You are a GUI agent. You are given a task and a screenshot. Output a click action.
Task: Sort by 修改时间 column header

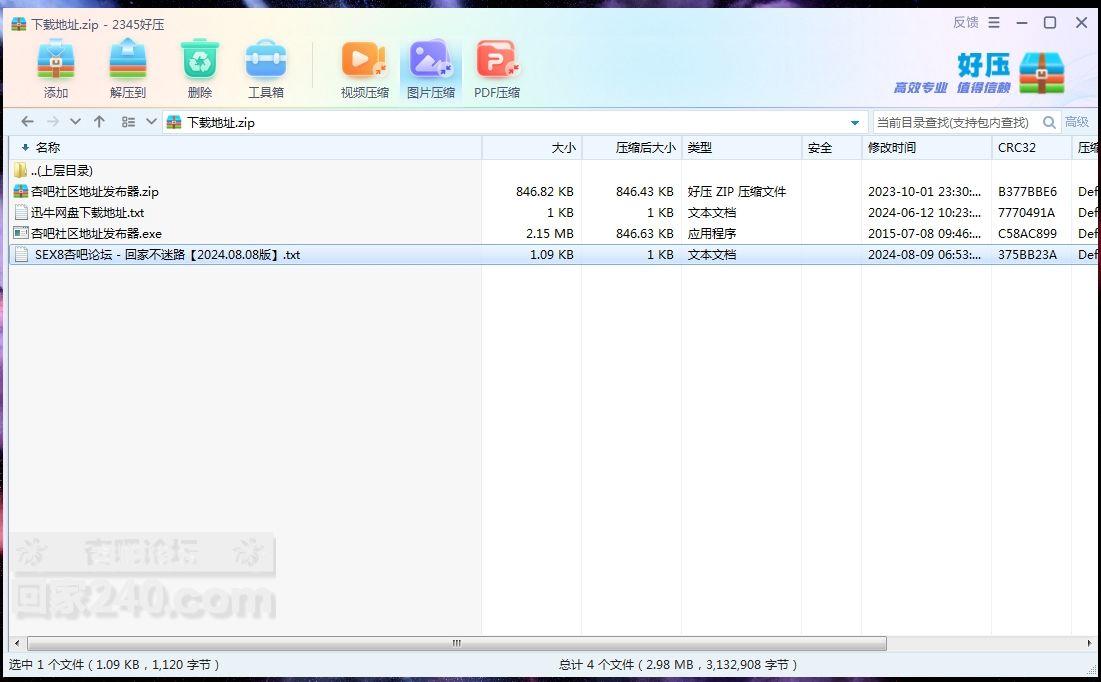point(926,147)
